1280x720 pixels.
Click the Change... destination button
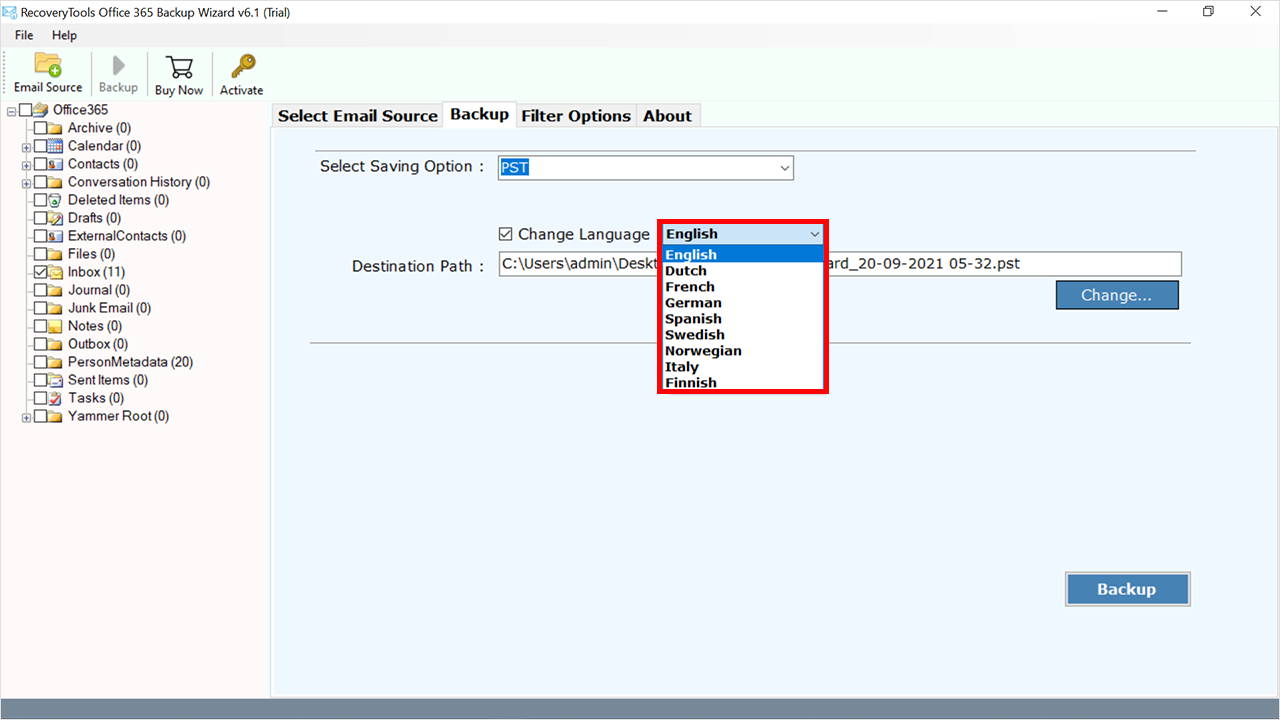pos(1117,295)
